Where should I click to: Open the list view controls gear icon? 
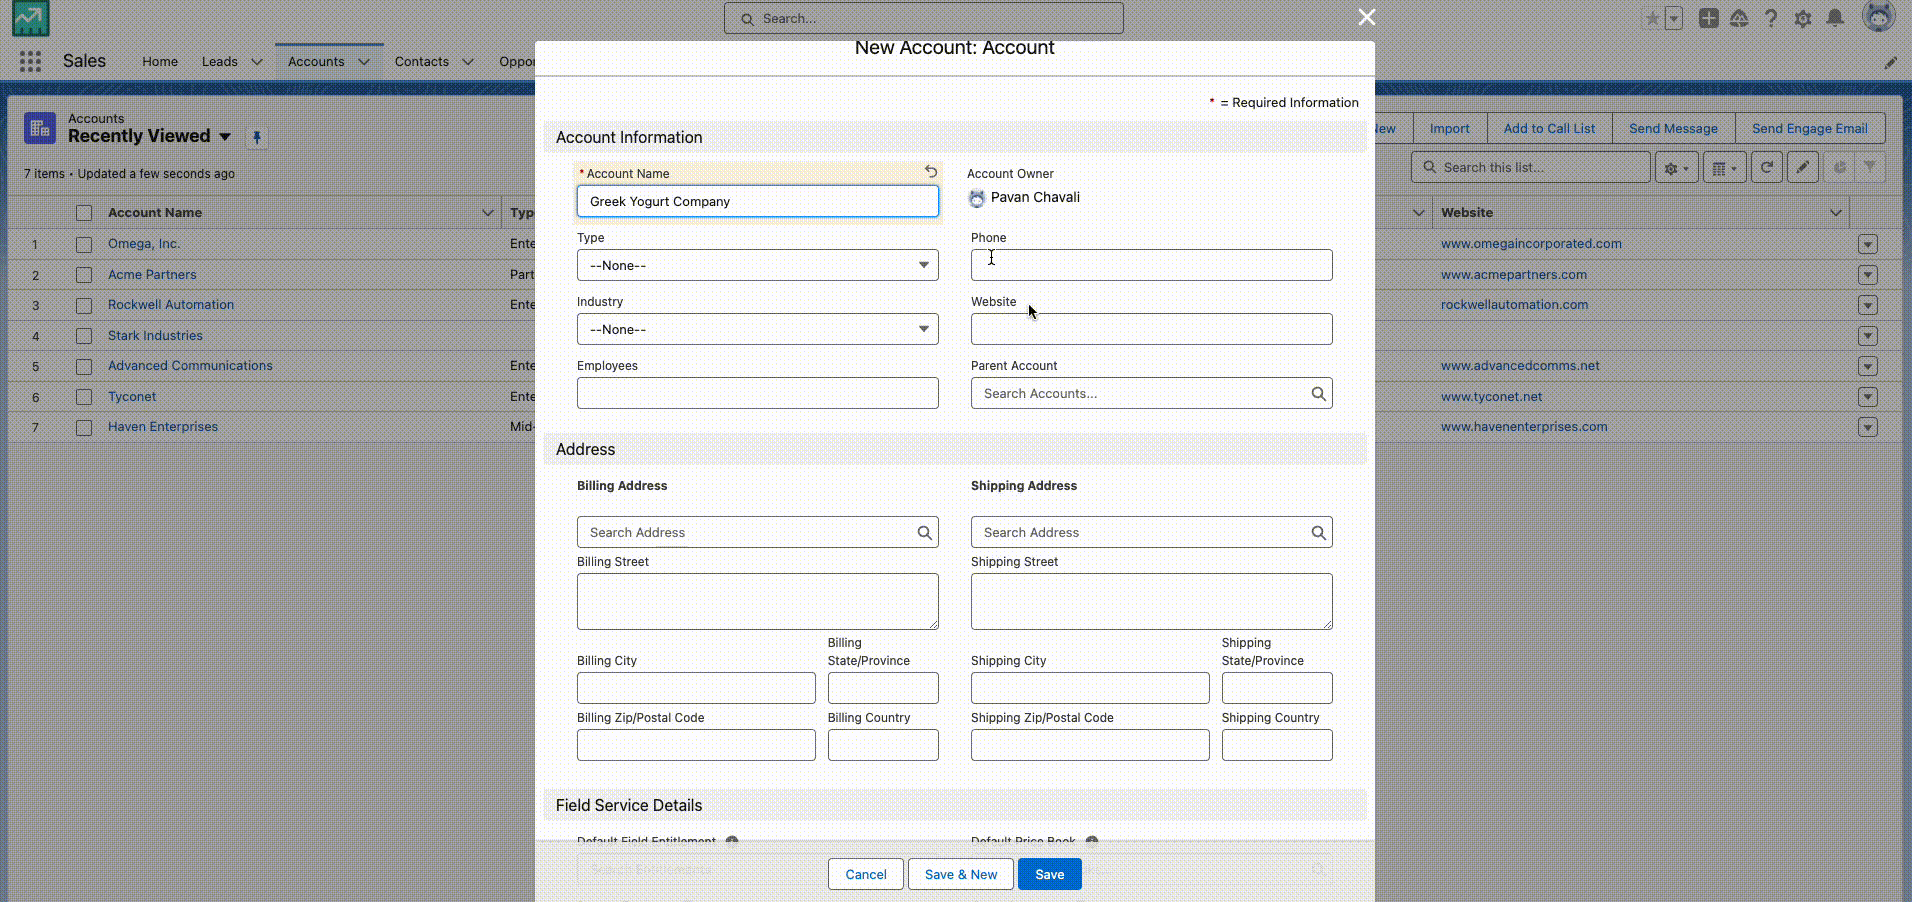1676,167
